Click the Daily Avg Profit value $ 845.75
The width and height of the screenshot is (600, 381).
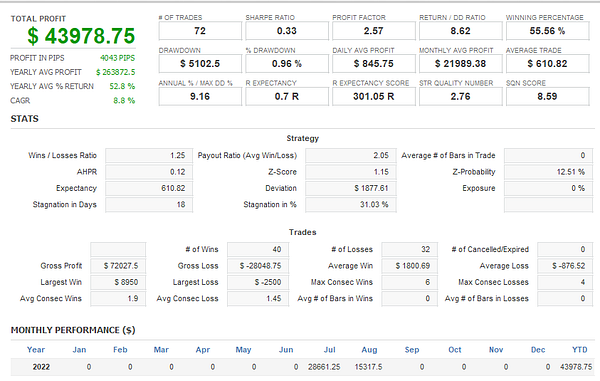point(374,64)
